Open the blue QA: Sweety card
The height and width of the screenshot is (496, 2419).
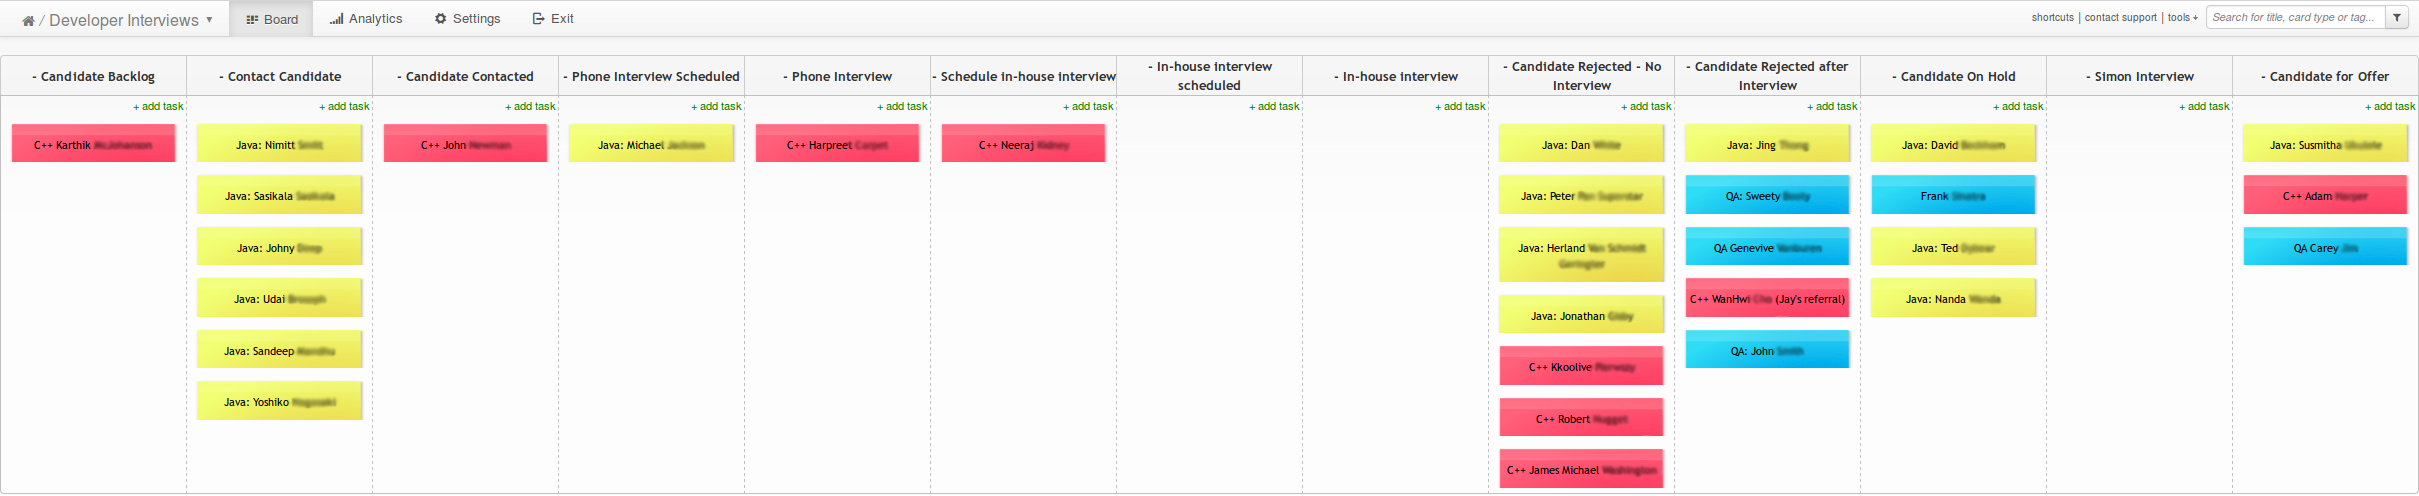[1767, 196]
